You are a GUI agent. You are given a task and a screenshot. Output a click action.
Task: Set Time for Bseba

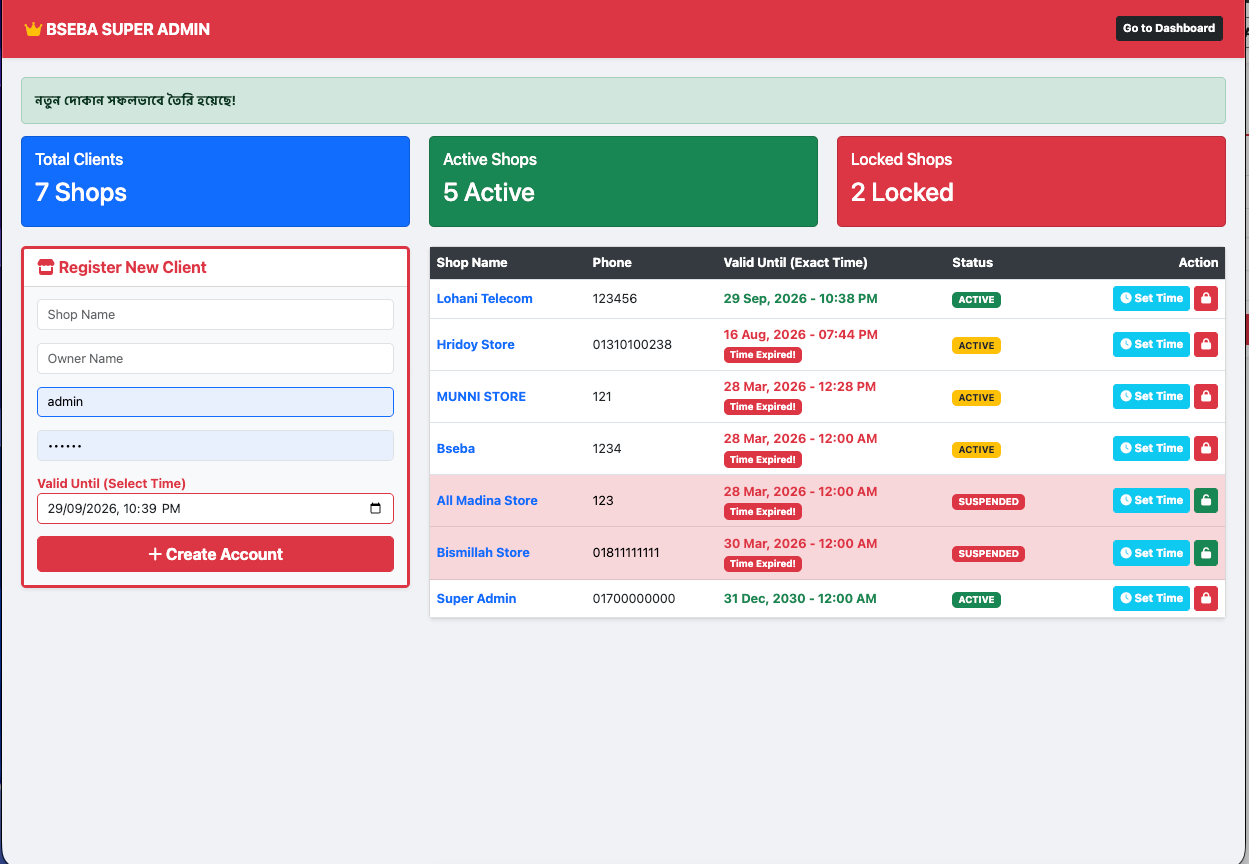[x=1151, y=448]
